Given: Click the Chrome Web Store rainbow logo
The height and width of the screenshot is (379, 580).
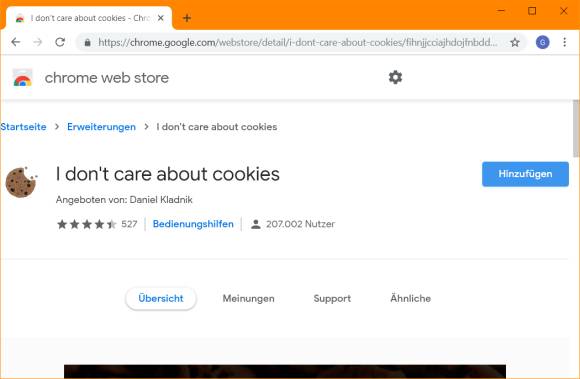Looking at the screenshot, I should [23, 78].
